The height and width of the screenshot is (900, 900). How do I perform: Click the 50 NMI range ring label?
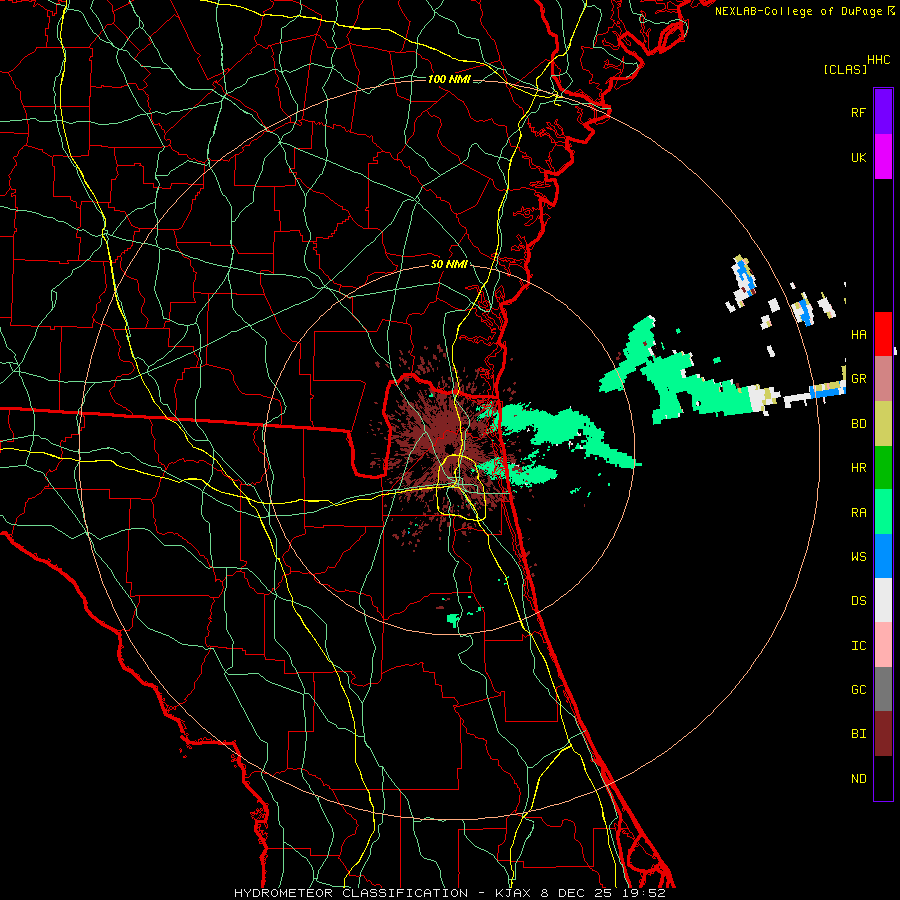449,265
